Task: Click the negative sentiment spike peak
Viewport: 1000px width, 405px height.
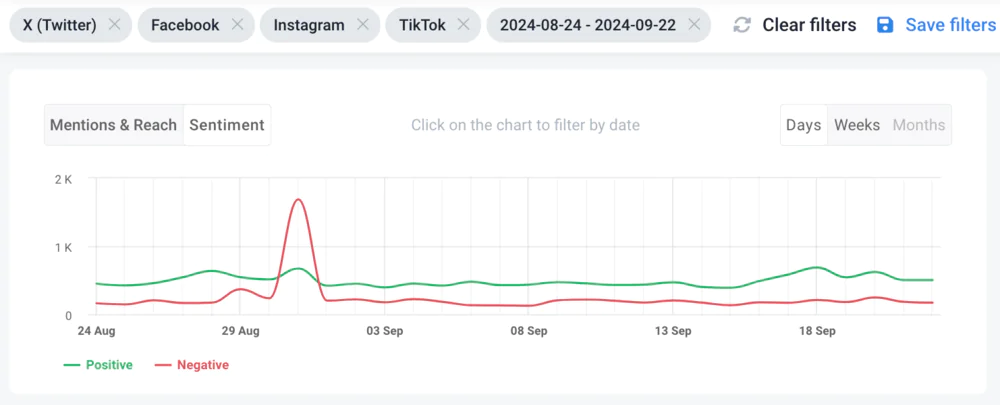Action: click(298, 200)
